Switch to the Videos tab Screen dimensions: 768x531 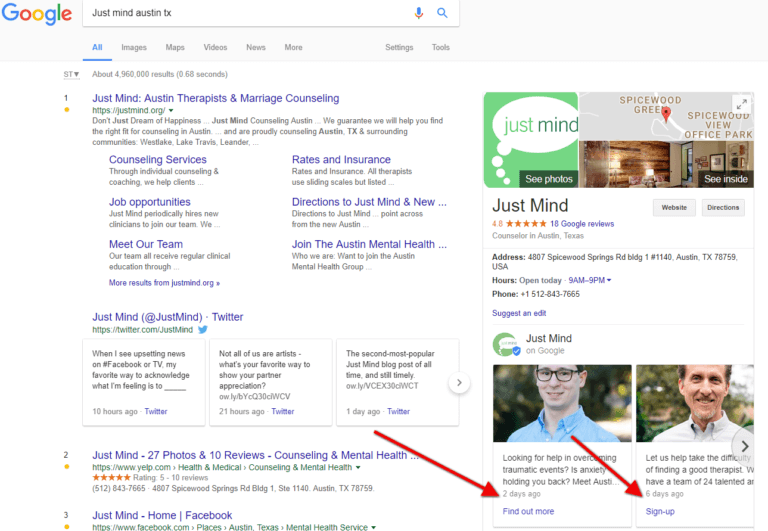216,48
